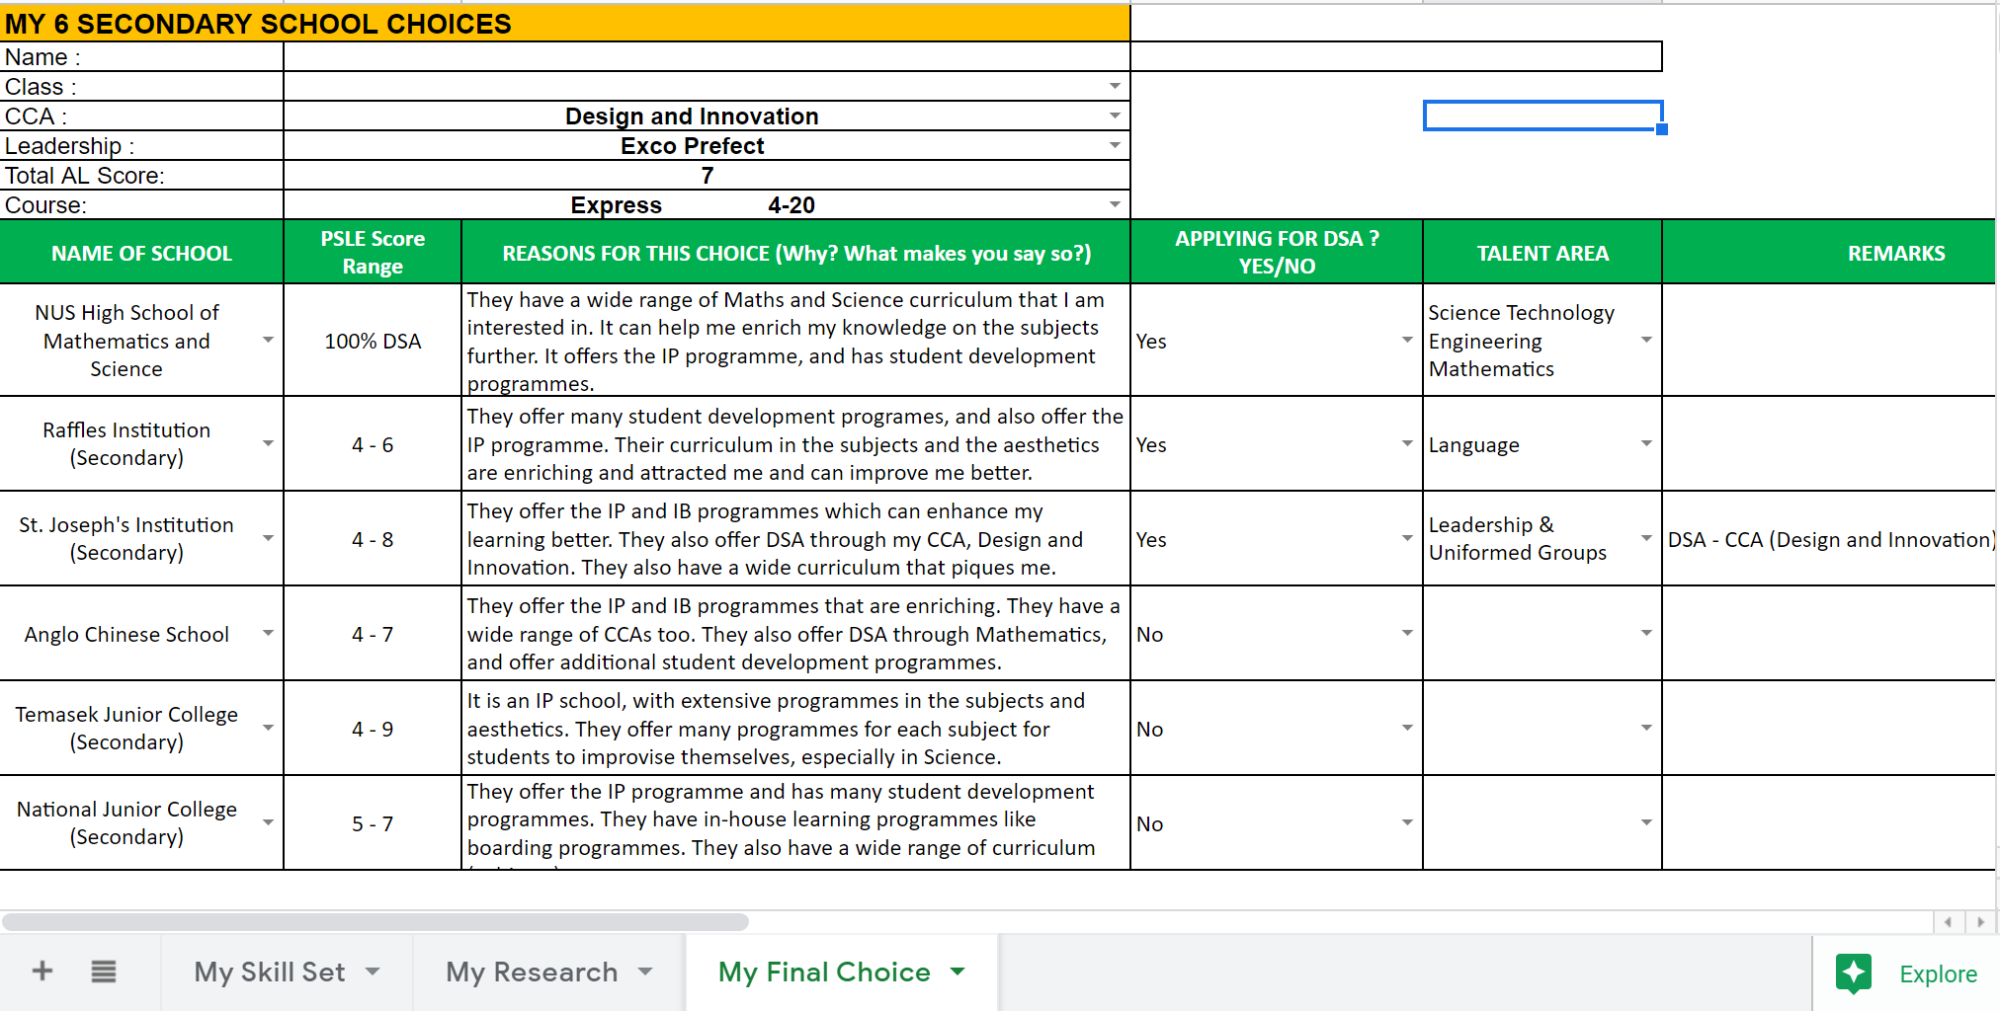Screen dimensions: 2000x1011
Task: Click the 4 - 9 score range cell
Action: 372,728
